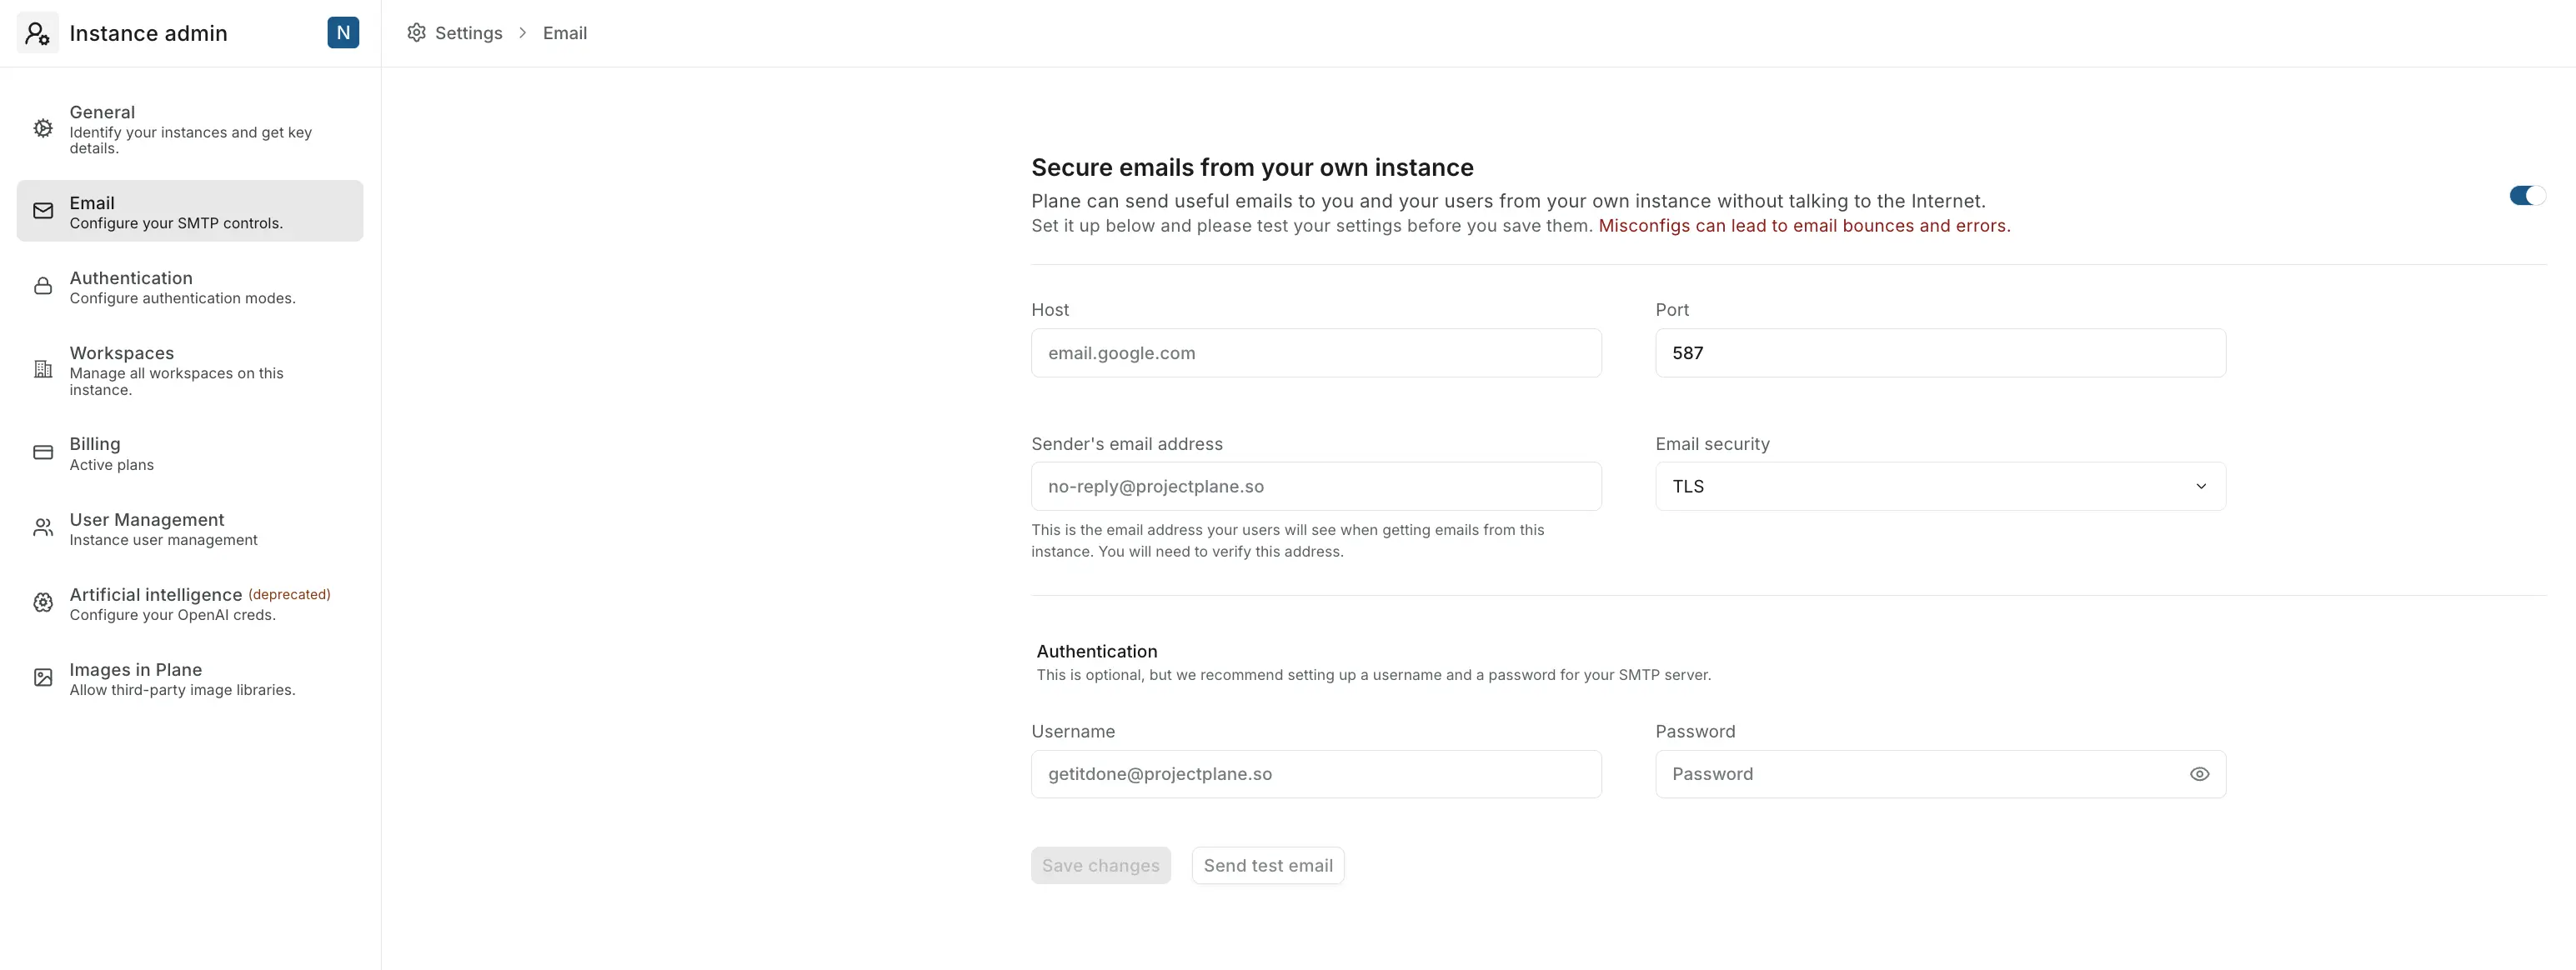The height and width of the screenshot is (970, 2576).
Task: Click the Instance admin logo icon
Action: [x=38, y=33]
